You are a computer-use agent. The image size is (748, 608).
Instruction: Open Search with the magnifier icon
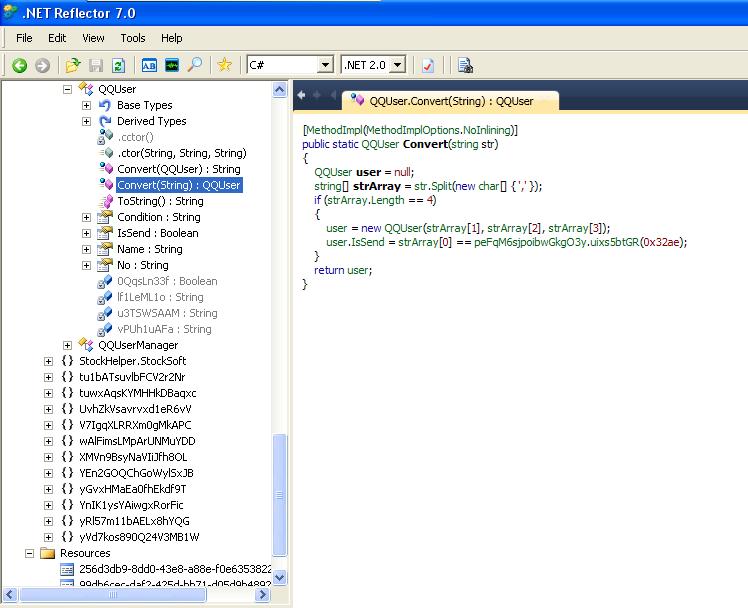point(195,65)
